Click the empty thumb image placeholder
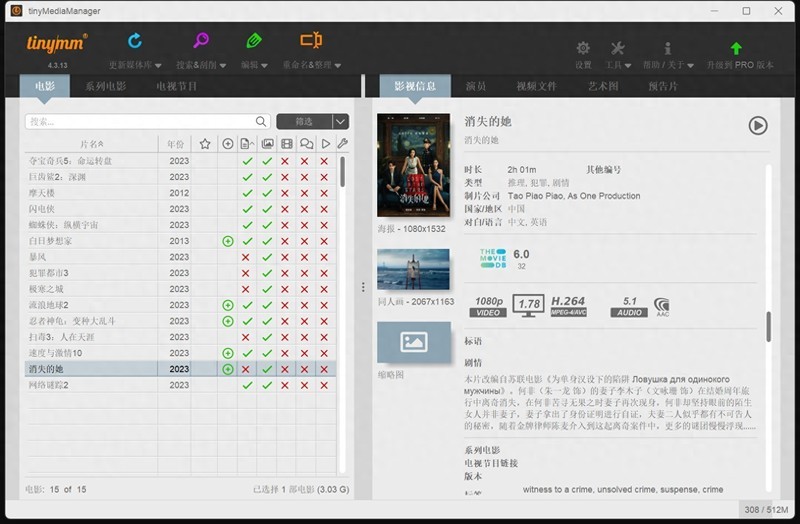The image size is (800, 524). click(x=414, y=342)
